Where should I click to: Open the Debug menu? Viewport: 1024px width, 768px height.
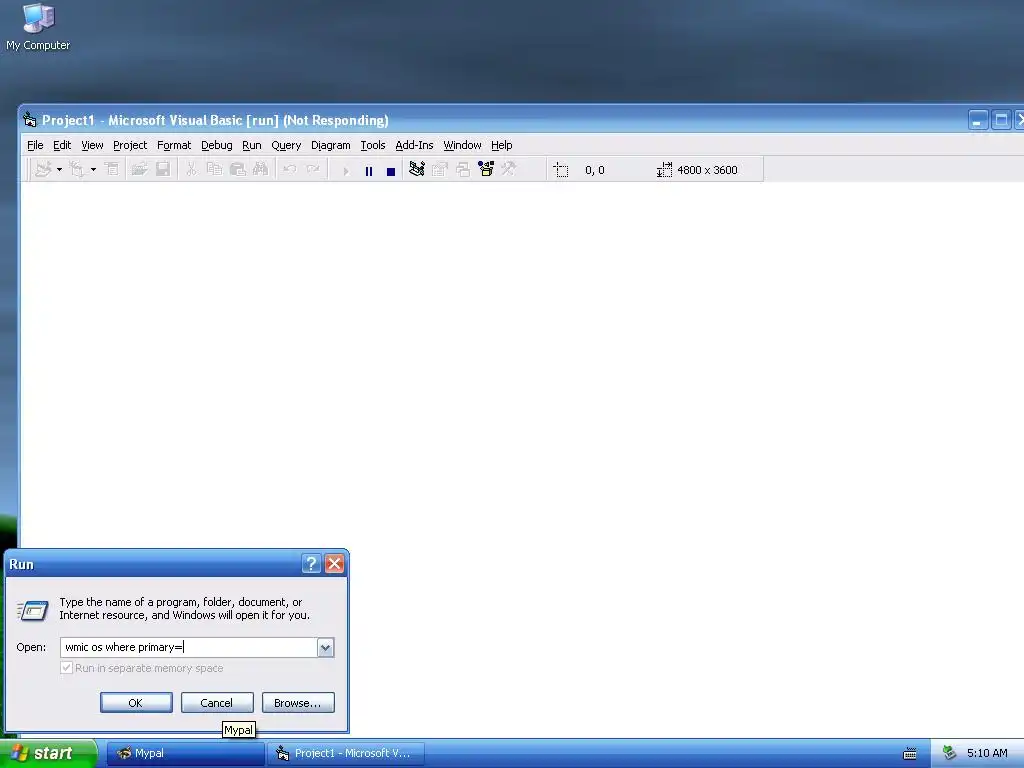pos(217,145)
